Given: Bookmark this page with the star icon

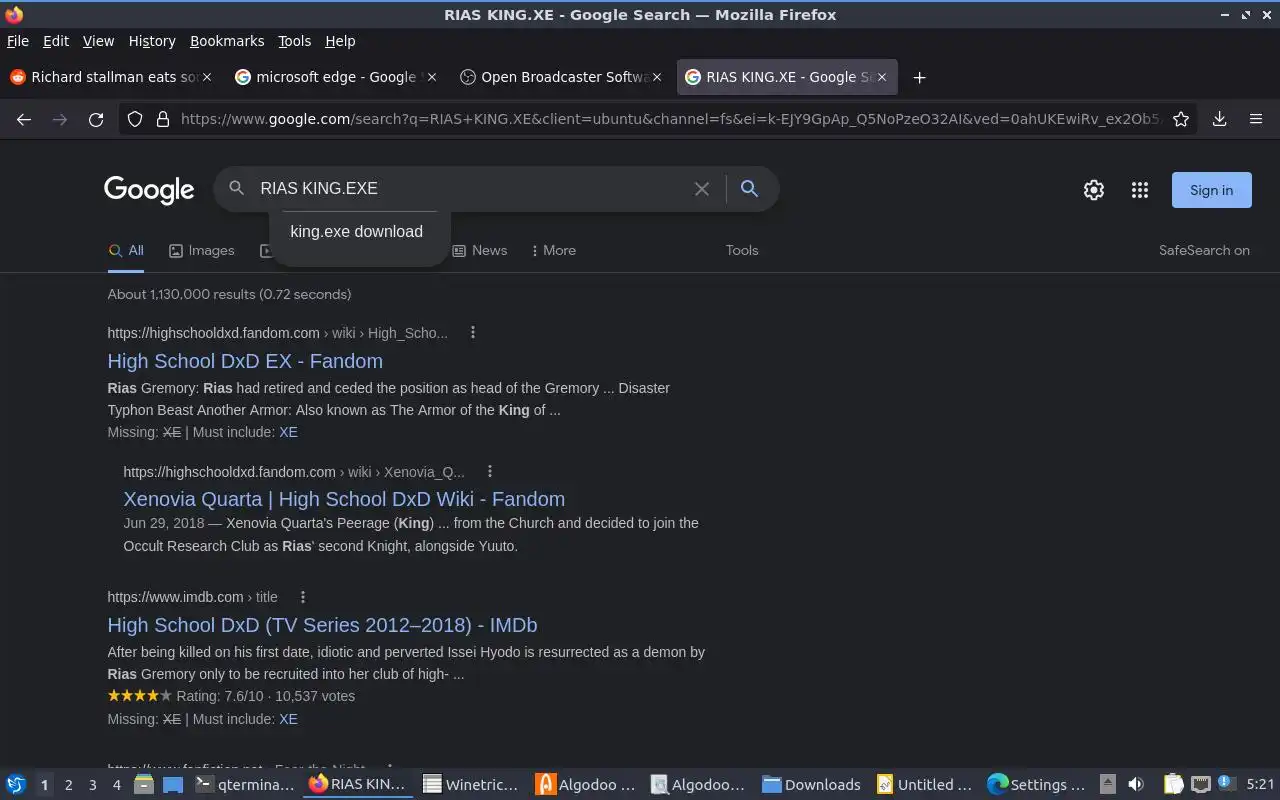Looking at the screenshot, I should coord(1181,119).
